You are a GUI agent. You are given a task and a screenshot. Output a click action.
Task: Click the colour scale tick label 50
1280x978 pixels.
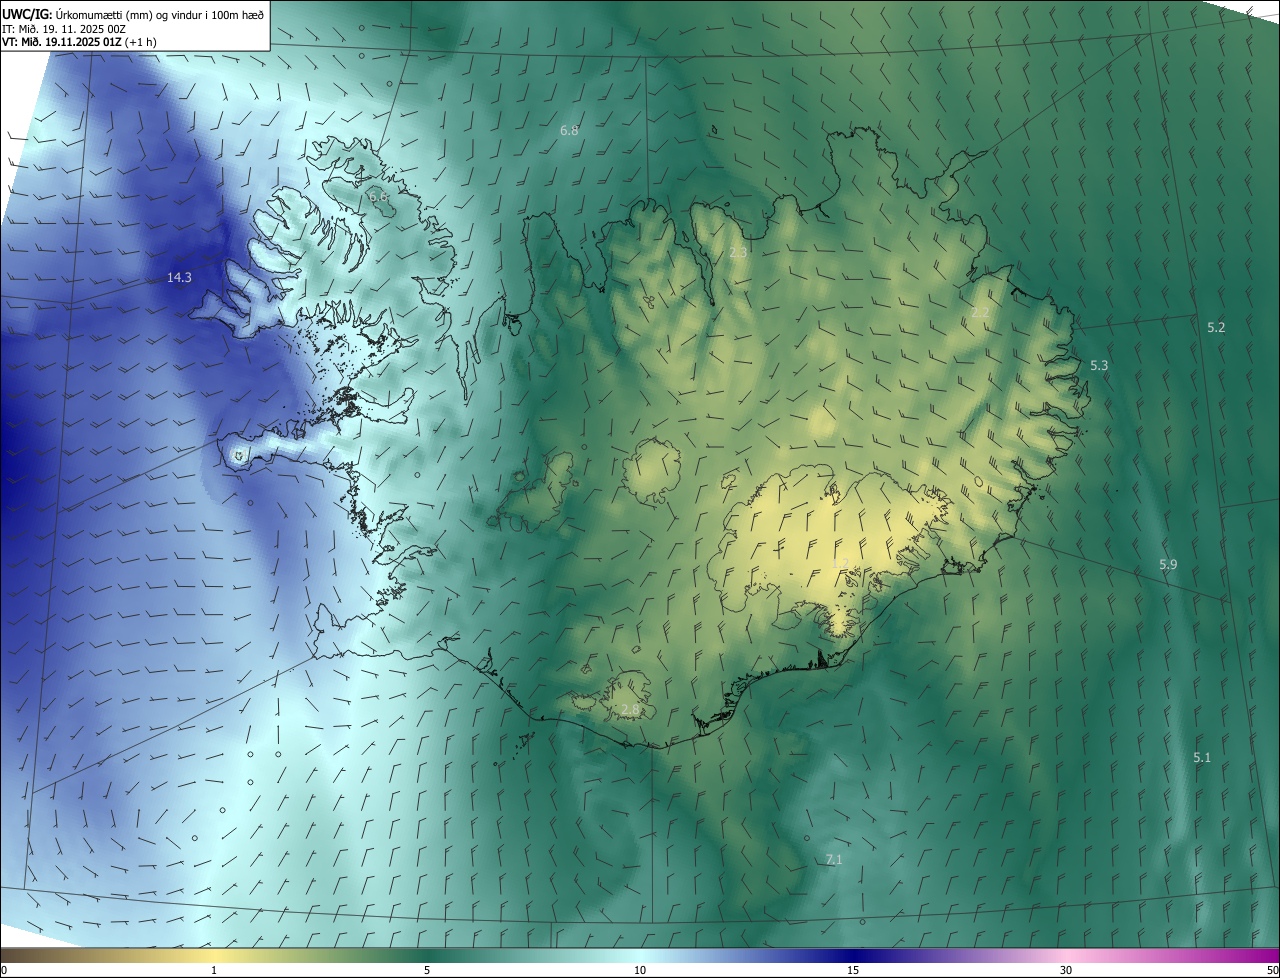1272,970
